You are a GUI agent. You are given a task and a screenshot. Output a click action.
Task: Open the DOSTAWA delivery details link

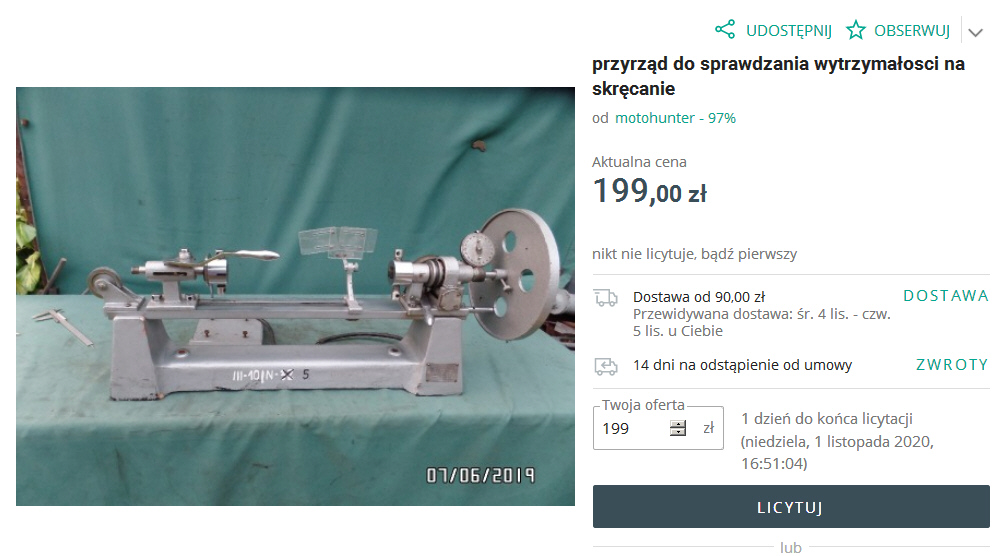946,296
